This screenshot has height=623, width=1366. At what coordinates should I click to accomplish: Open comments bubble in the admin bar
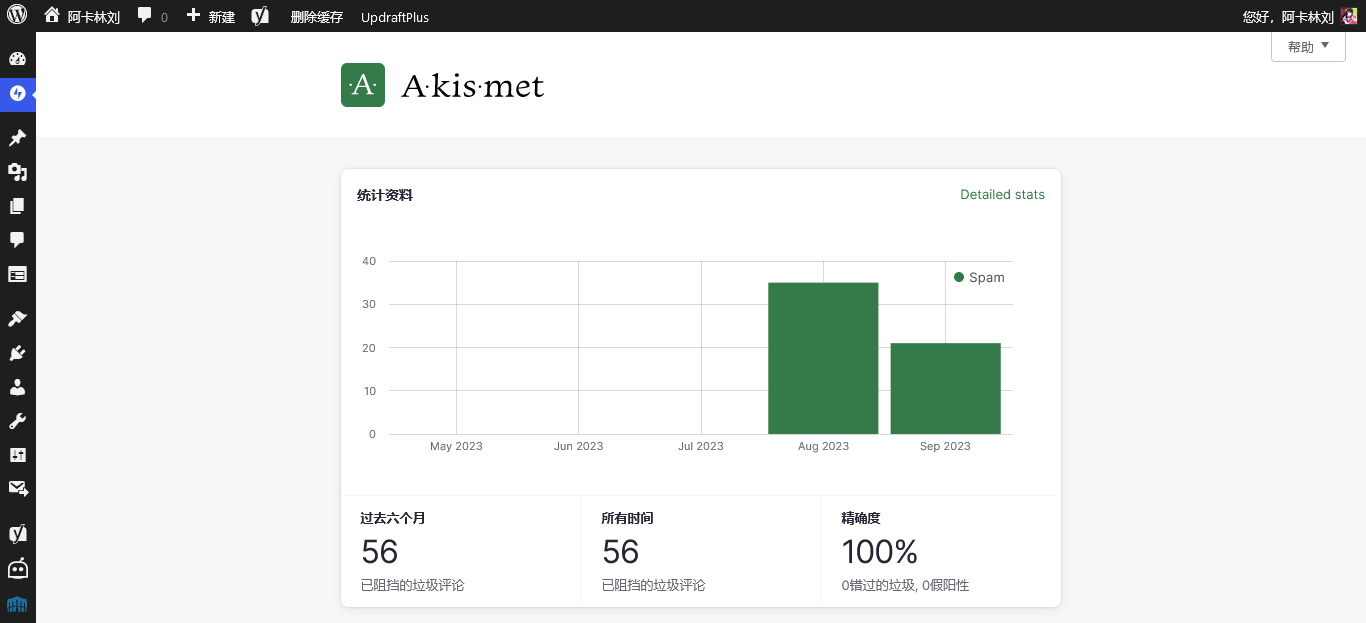point(153,16)
